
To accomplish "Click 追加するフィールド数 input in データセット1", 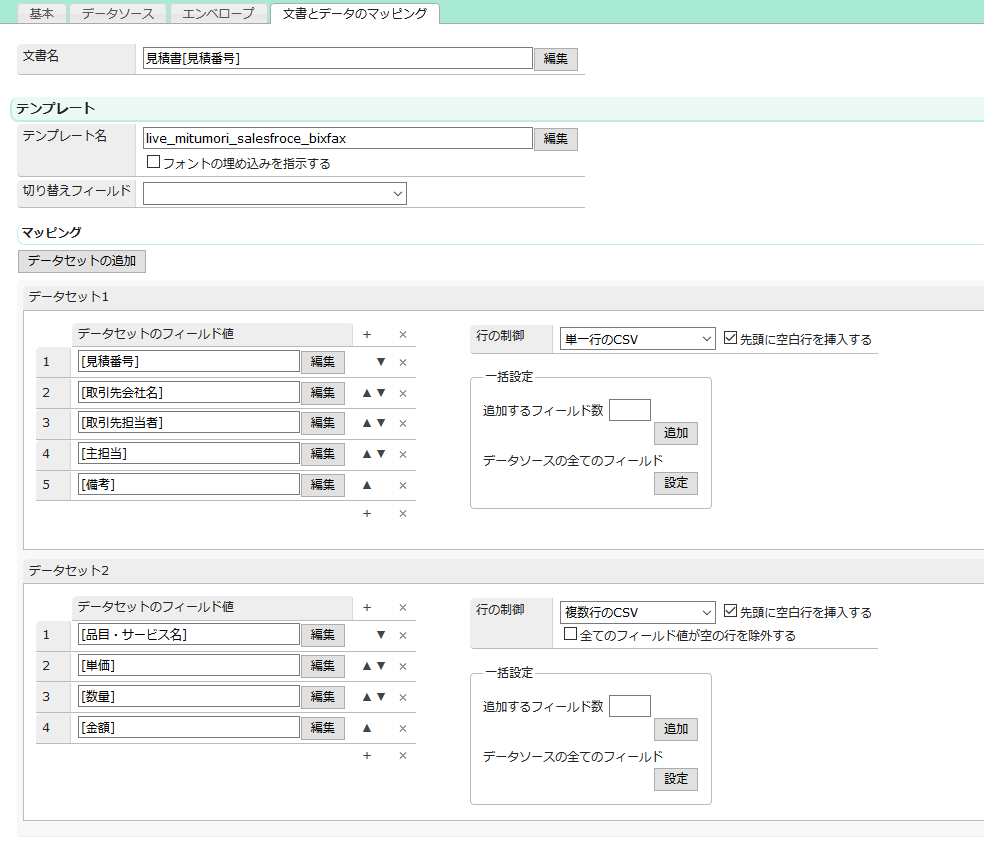I will click(629, 410).
